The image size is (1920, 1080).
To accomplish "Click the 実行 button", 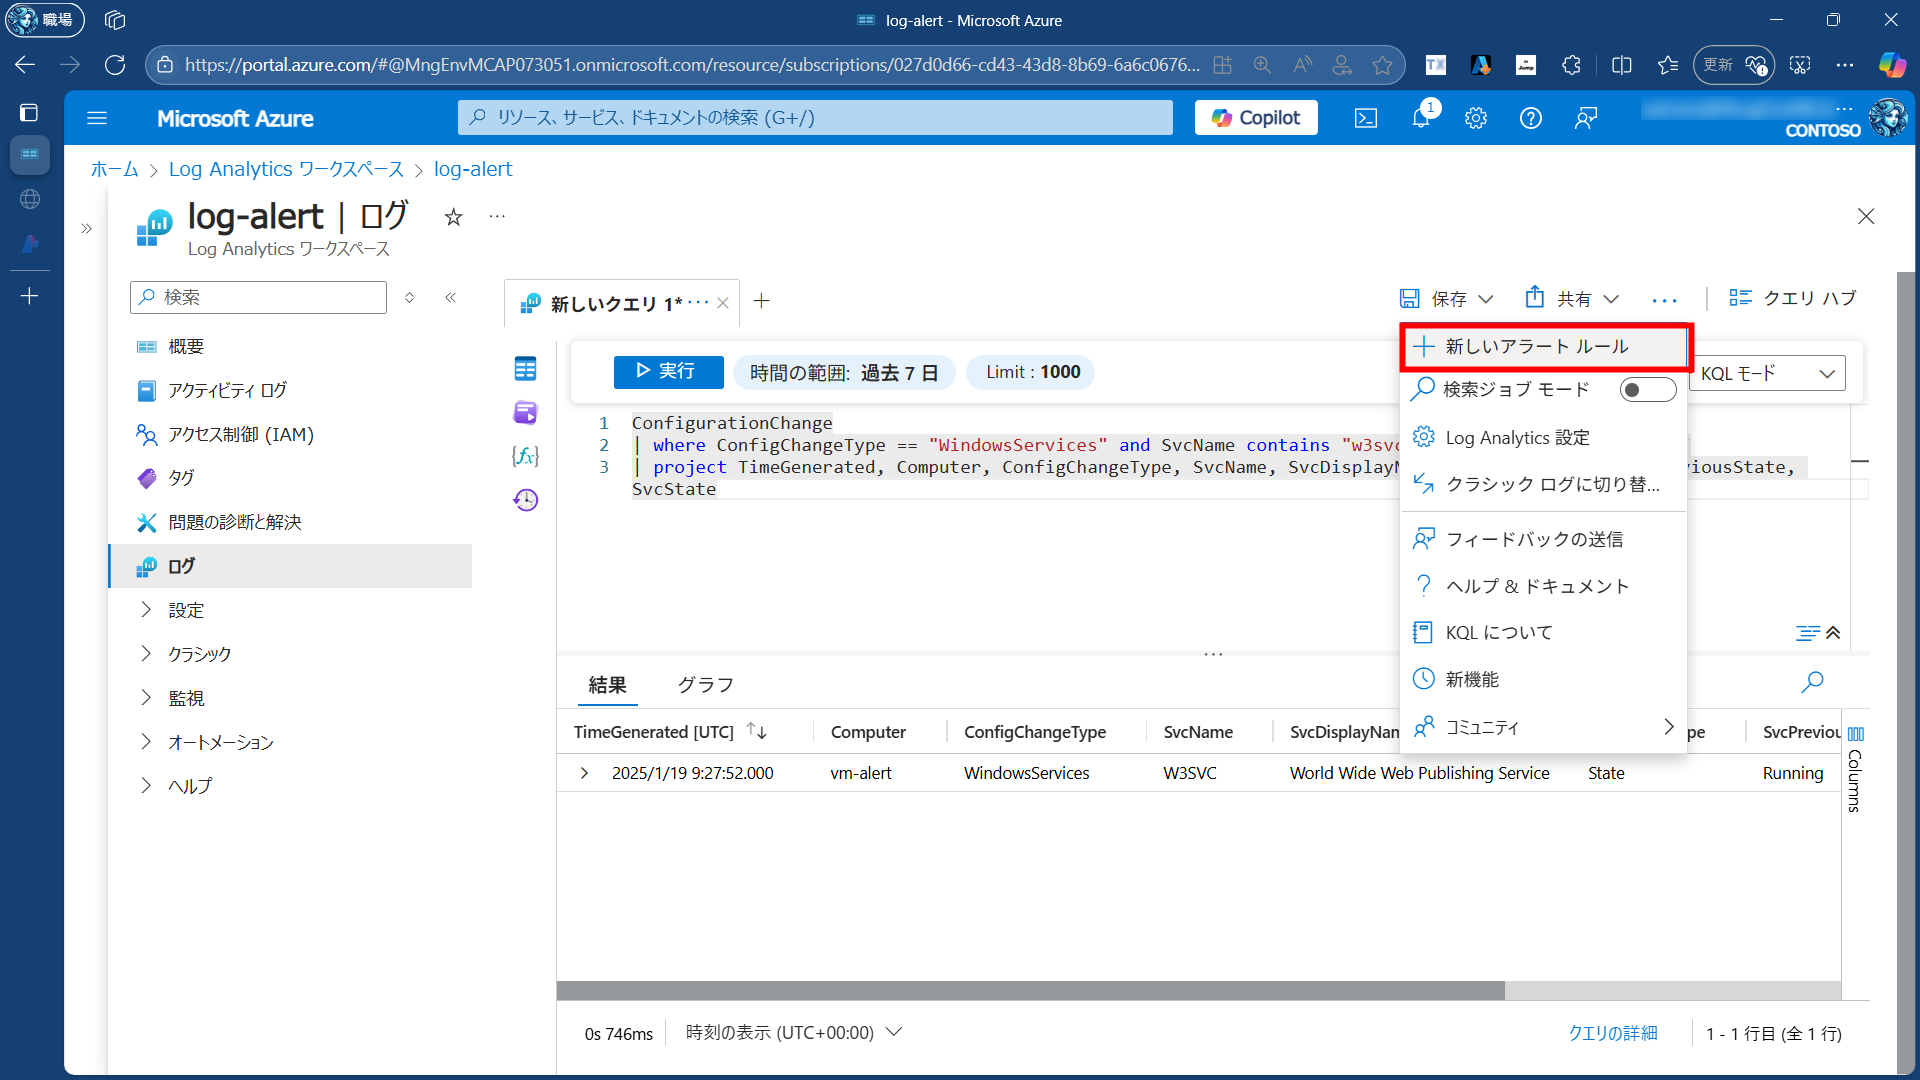I will tap(667, 371).
